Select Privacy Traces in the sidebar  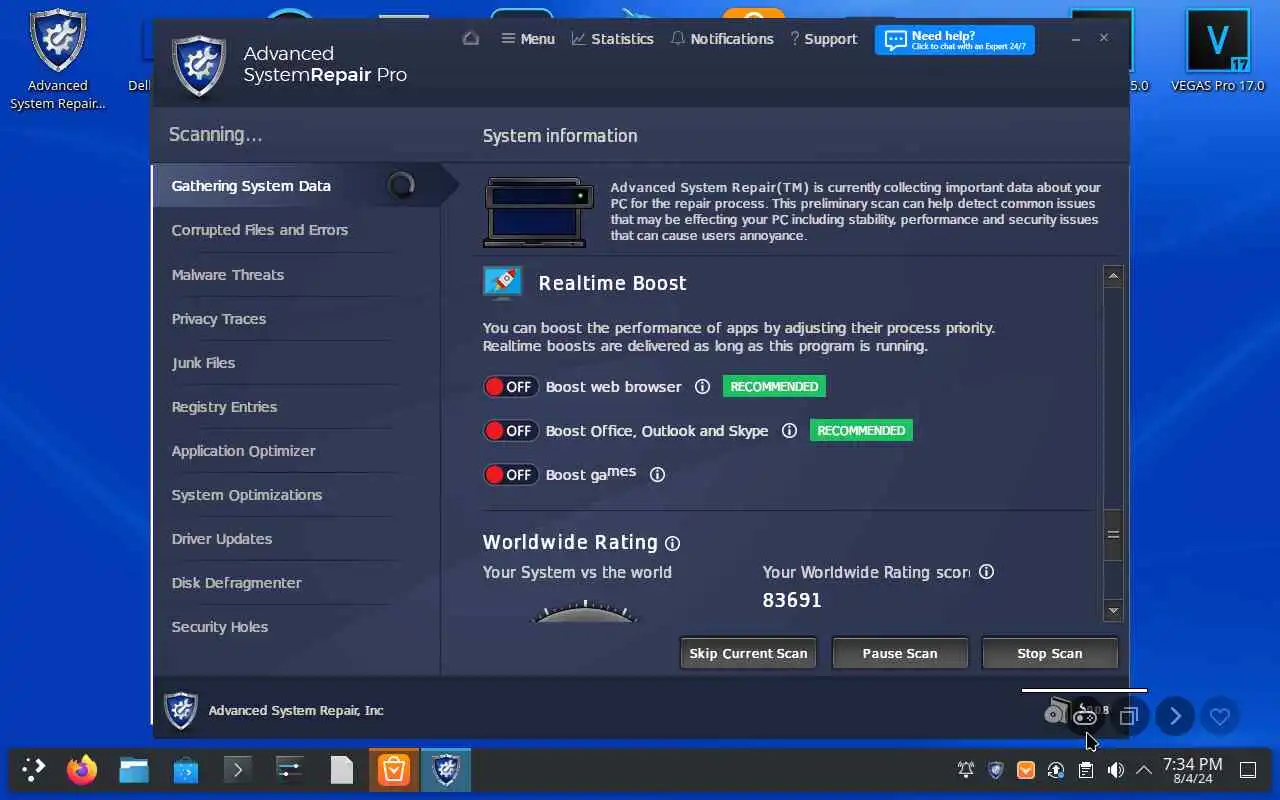coord(219,319)
